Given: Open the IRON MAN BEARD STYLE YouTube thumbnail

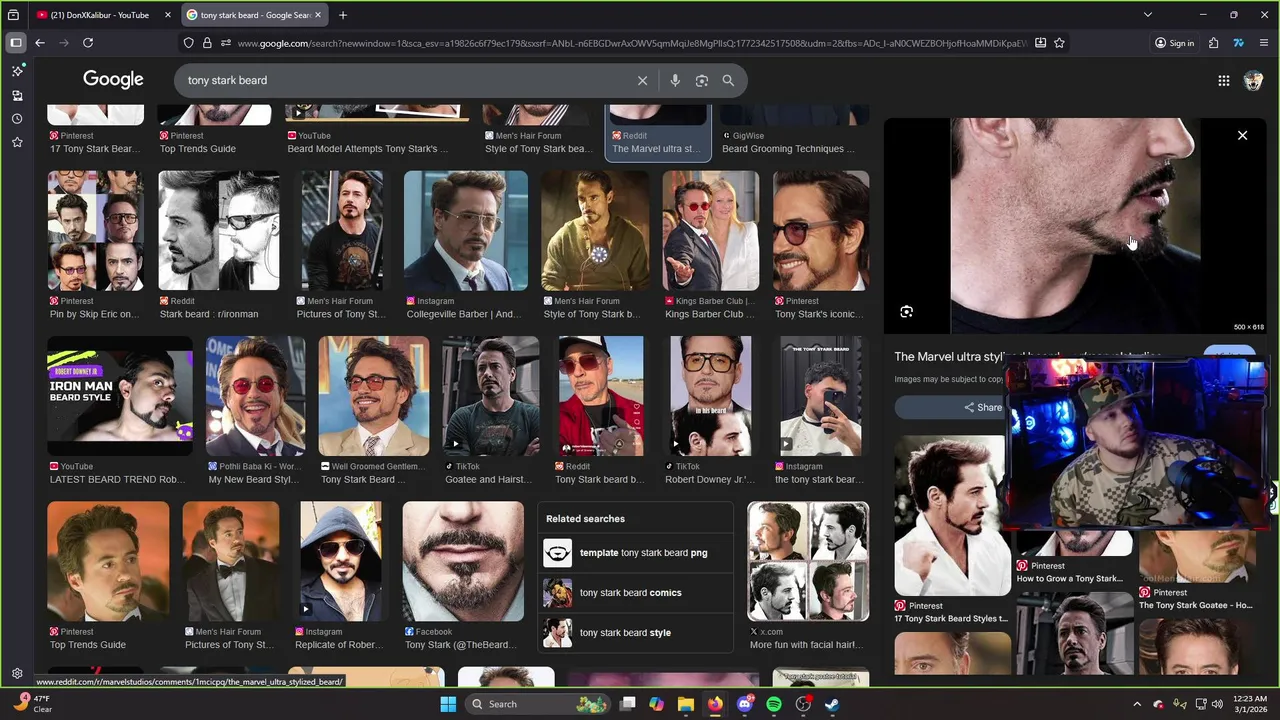Looking at the screenshot, I should [x=120, y=396].
